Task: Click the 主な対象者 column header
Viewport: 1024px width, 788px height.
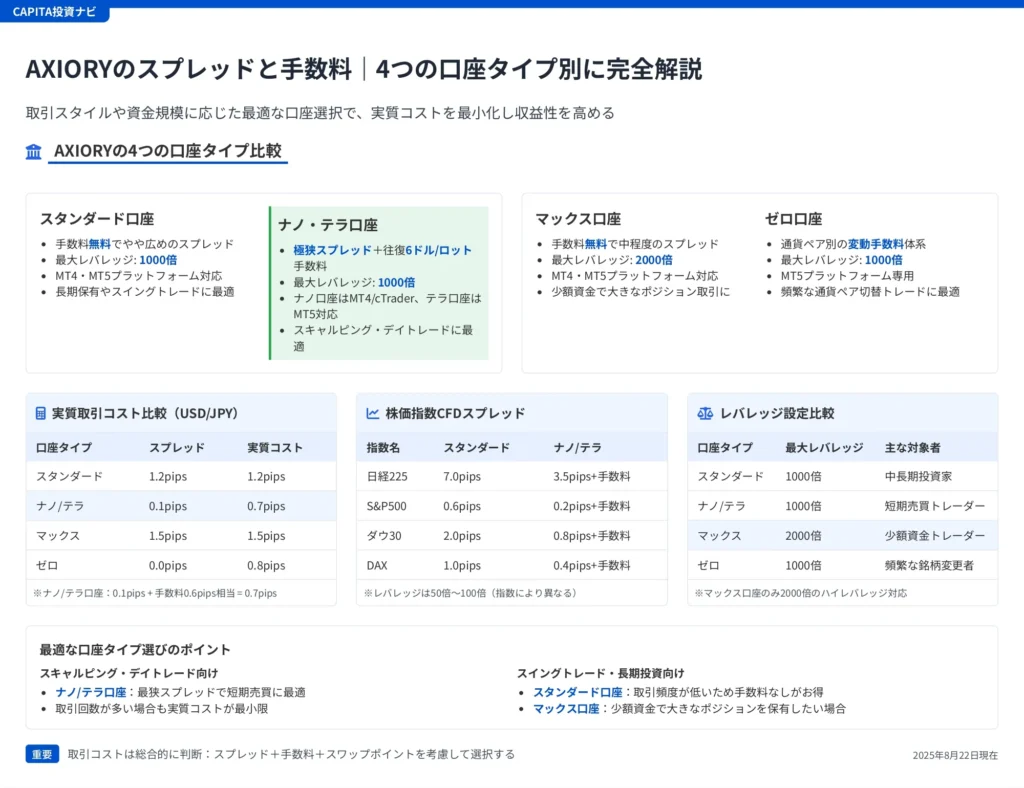Action: (x=912, y=448)
